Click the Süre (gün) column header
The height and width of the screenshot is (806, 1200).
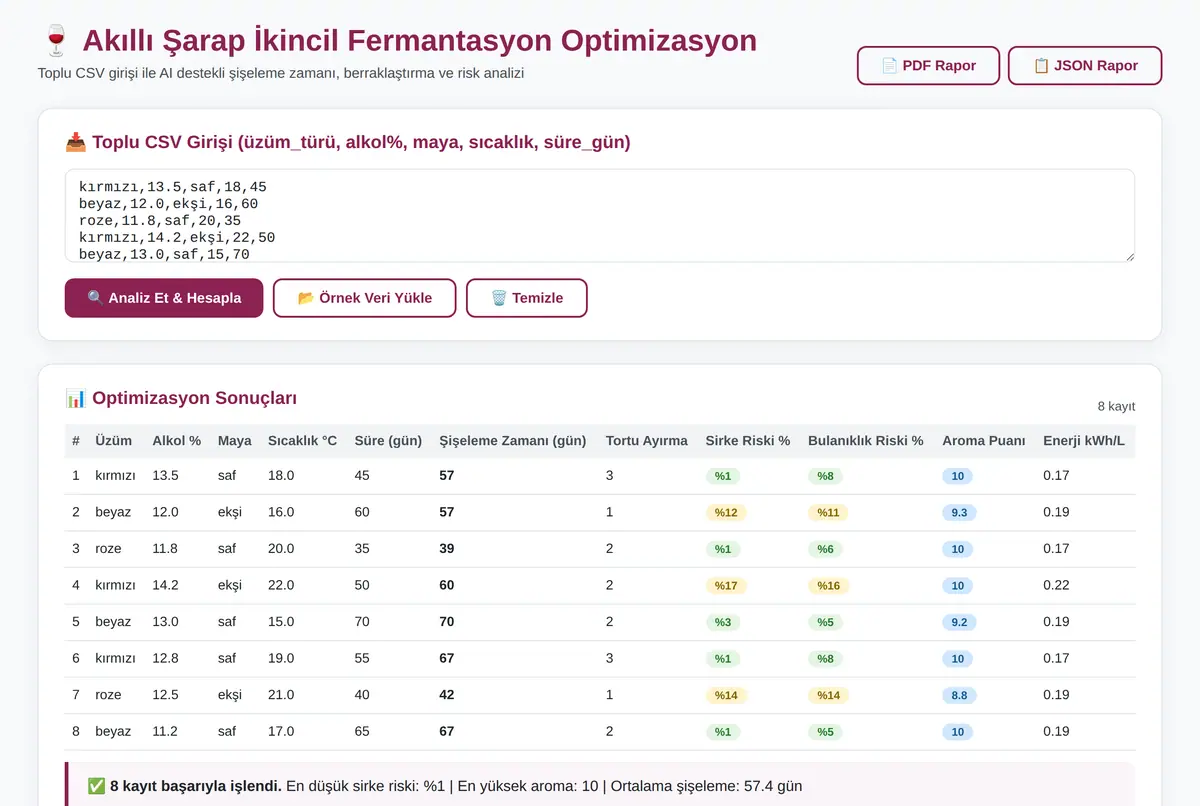coord(388,441)
